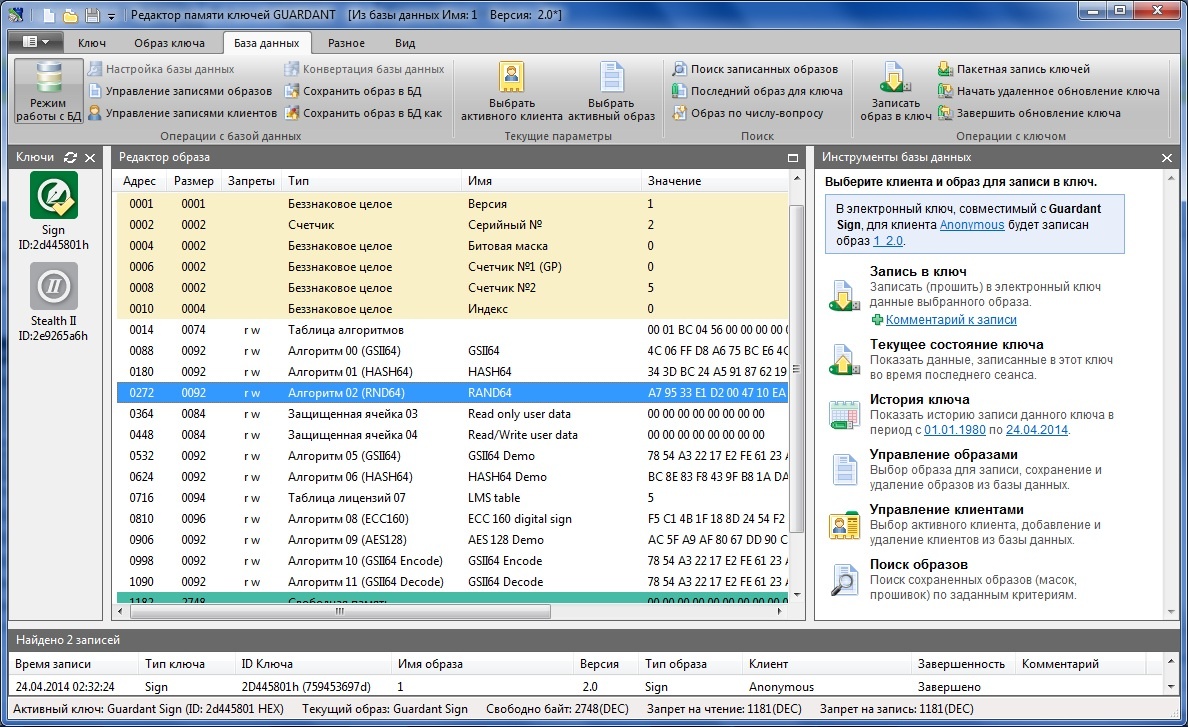1188x727 pixels.
Task: Save image to database
Action: click(x=353, y=91)
